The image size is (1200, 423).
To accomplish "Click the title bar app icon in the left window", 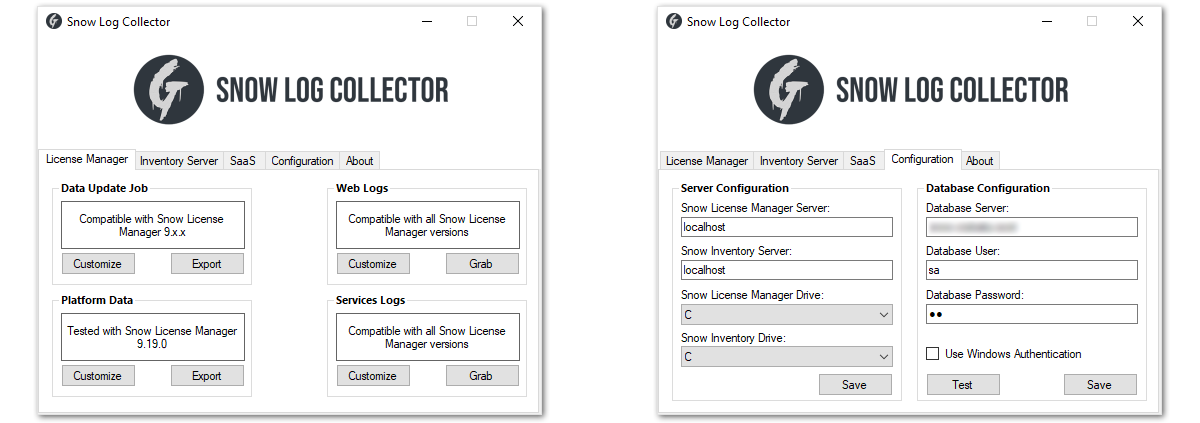I will click(x=54, y=21).
